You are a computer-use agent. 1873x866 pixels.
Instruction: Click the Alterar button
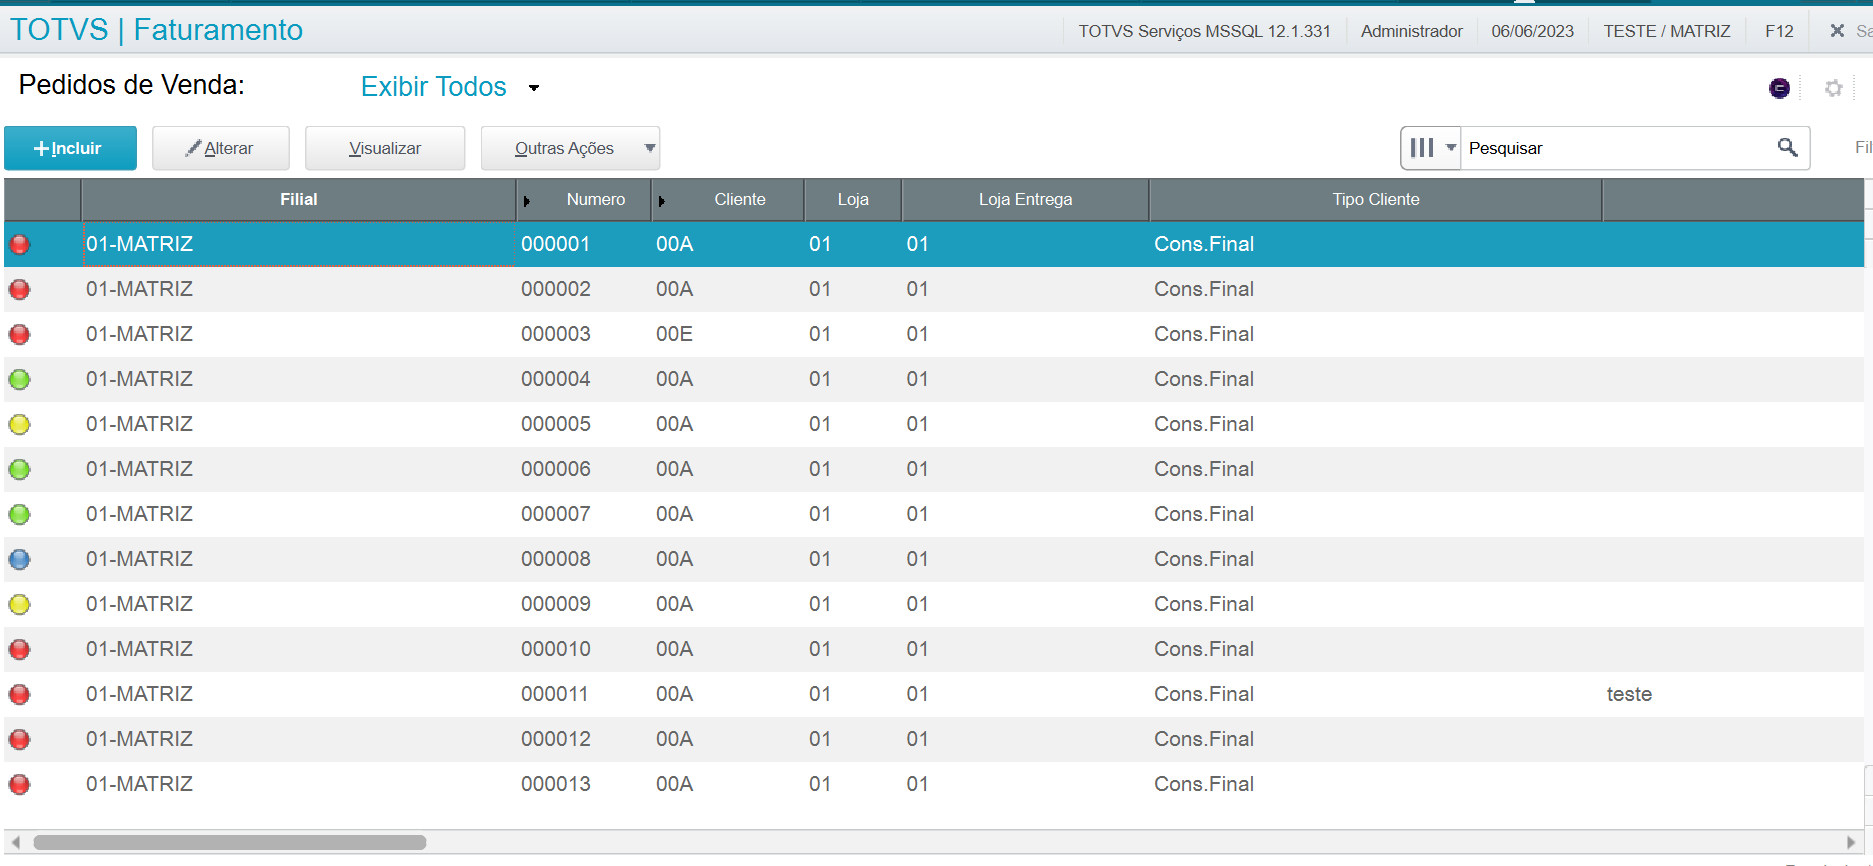click(x=221, y=148)
